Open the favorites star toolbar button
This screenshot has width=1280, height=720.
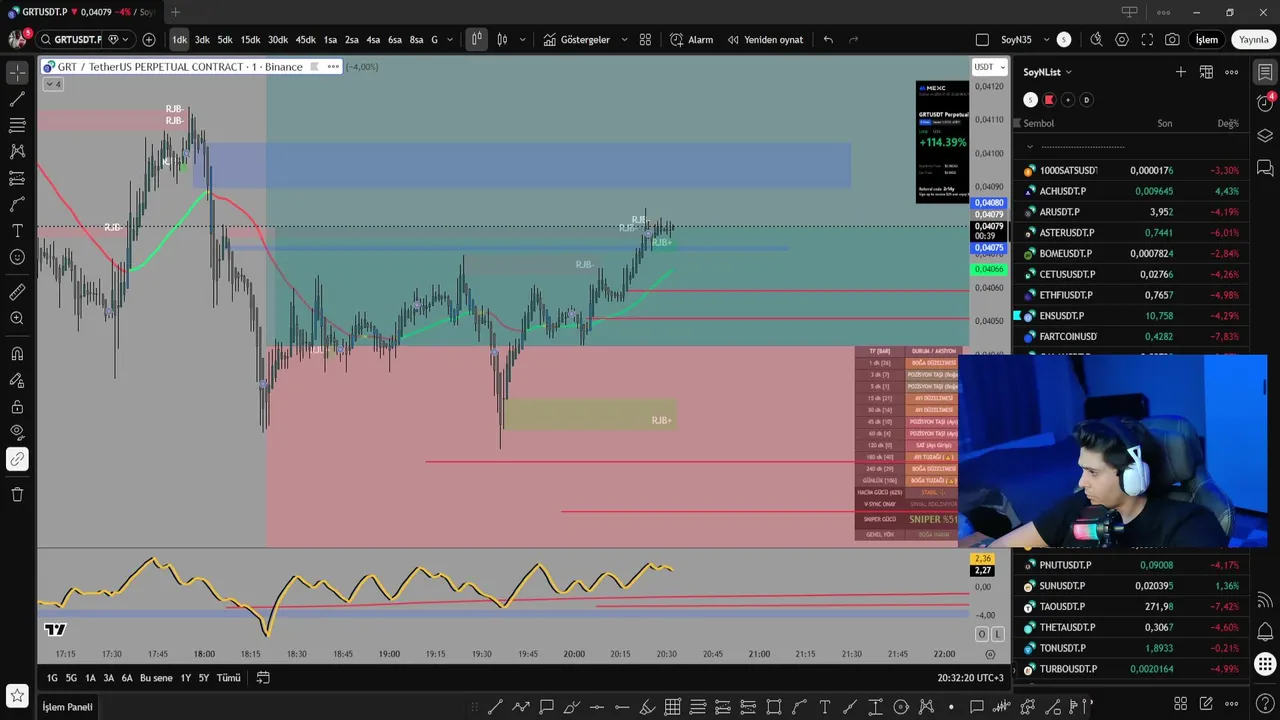(x=17, y=694)
